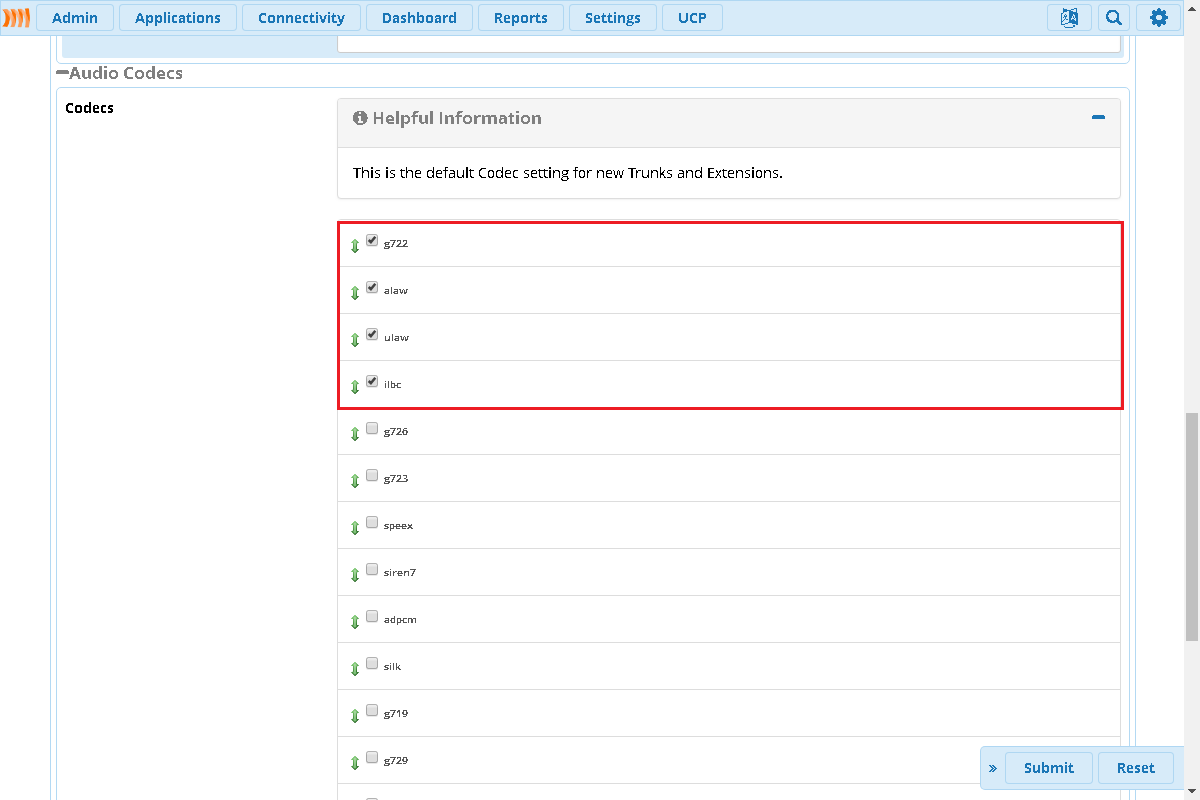Click the Reset button

click(x=1135, y=768)
